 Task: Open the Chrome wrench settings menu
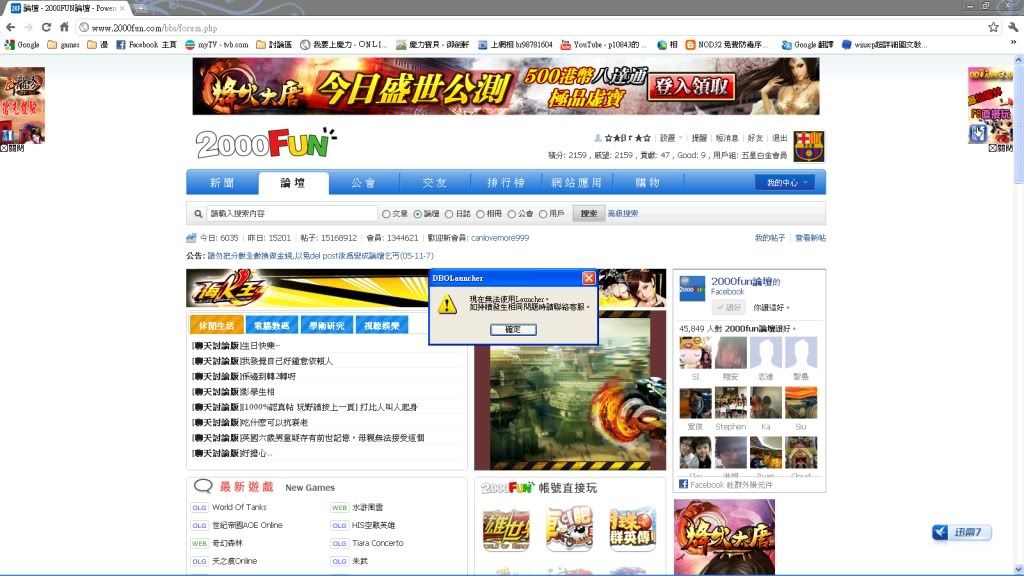(x=1011, y=27)
